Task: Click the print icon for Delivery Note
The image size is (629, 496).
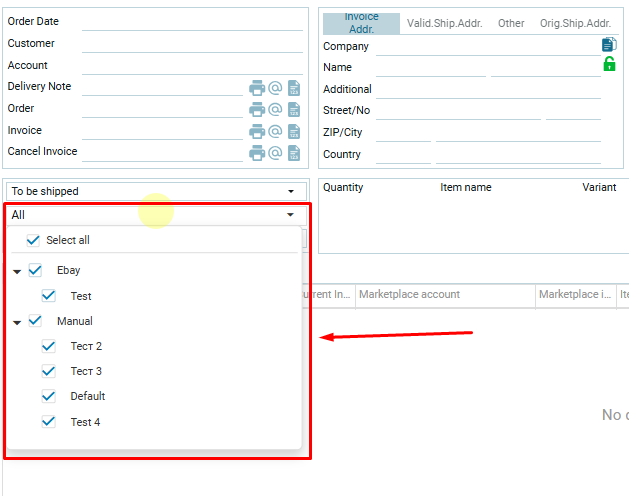Action: point(257,88)
